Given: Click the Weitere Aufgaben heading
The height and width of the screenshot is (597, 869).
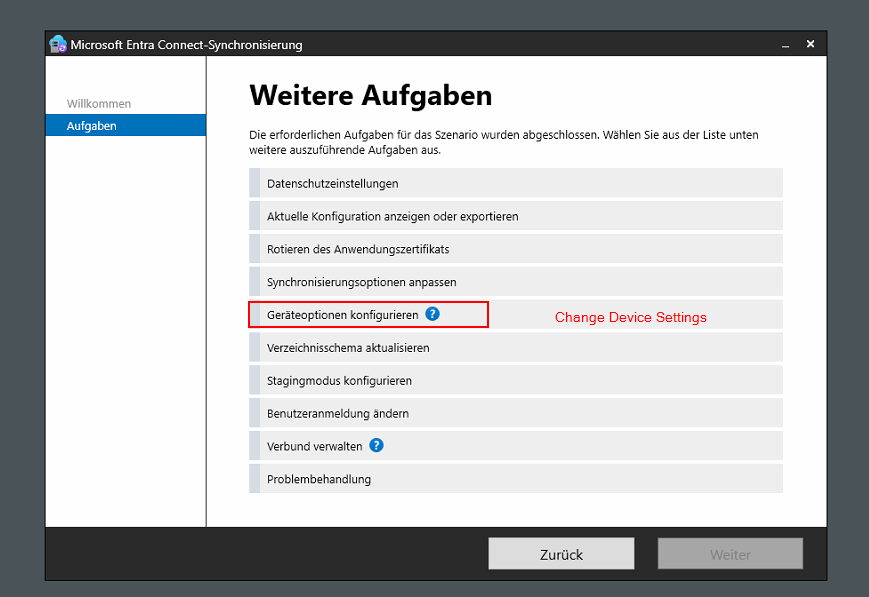Looking at the screenshot, I should coord(371,95).
